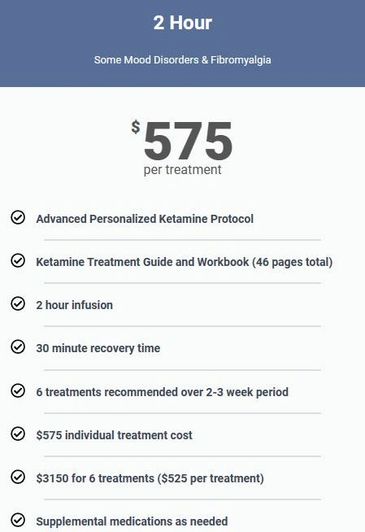Click 6 treatments recommended over 2-3 week text
Viewport: 365px width, 532px height.
pos(162,392)
